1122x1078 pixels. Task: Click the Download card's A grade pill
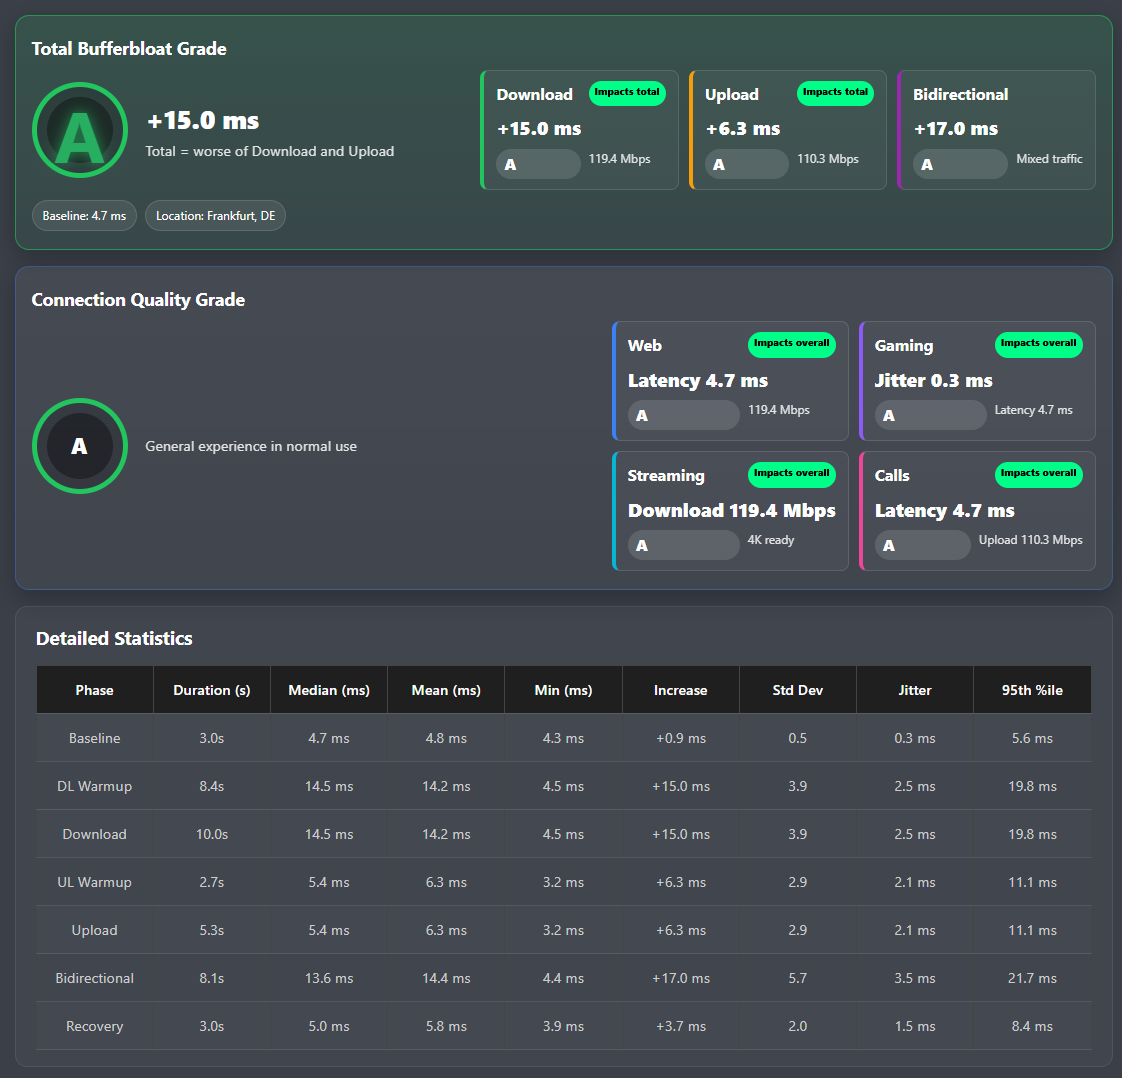pyautogui.click(x=538, y=165)
